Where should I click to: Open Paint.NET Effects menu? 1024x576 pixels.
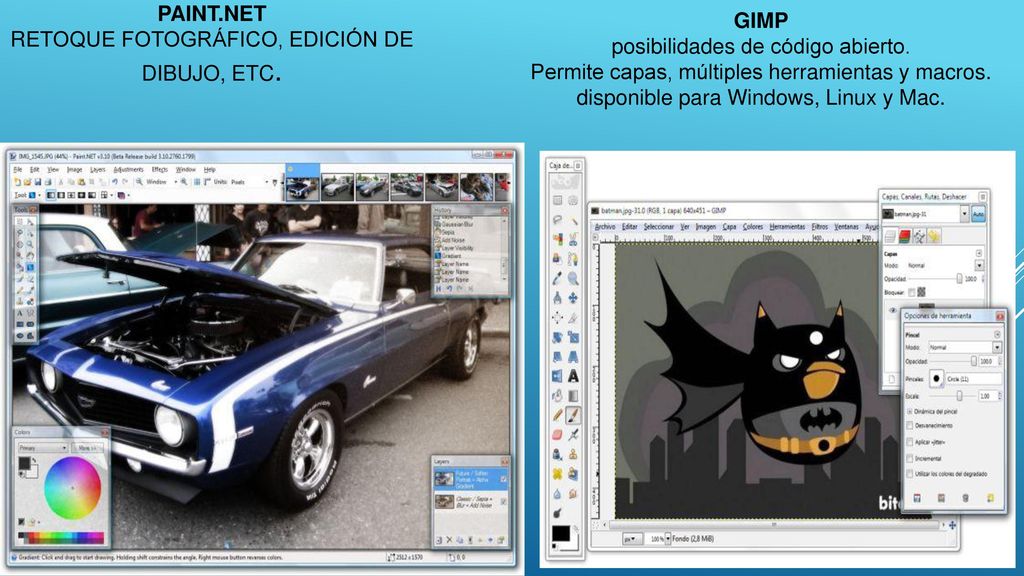coord(159,170)
